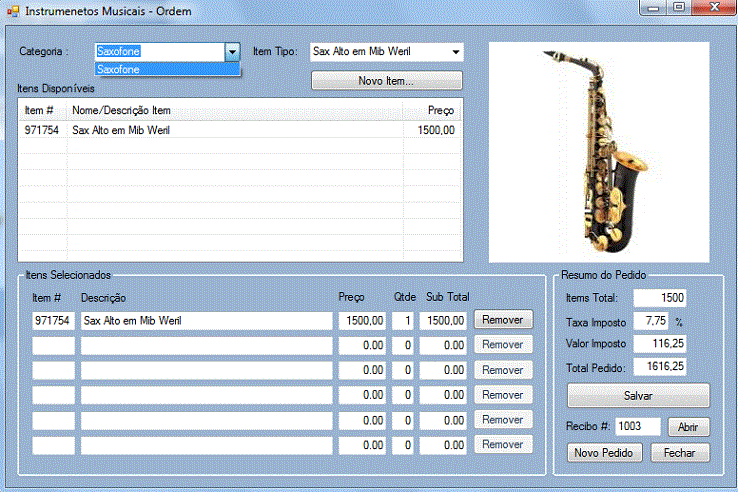Click the fifth row Remover button

coord(503,419)
